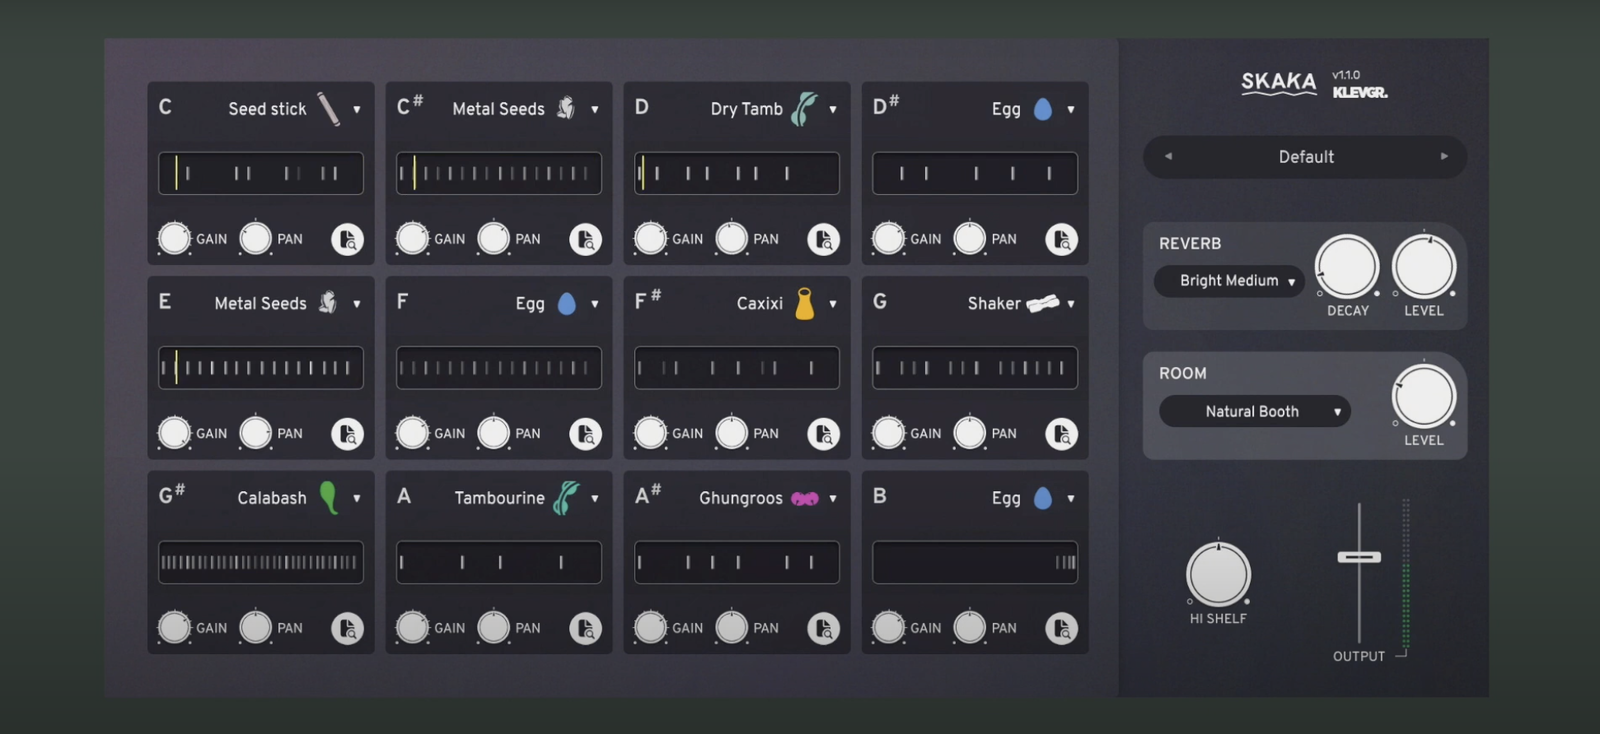Open sample browser for A Tambourine pad

pos(585,629)
